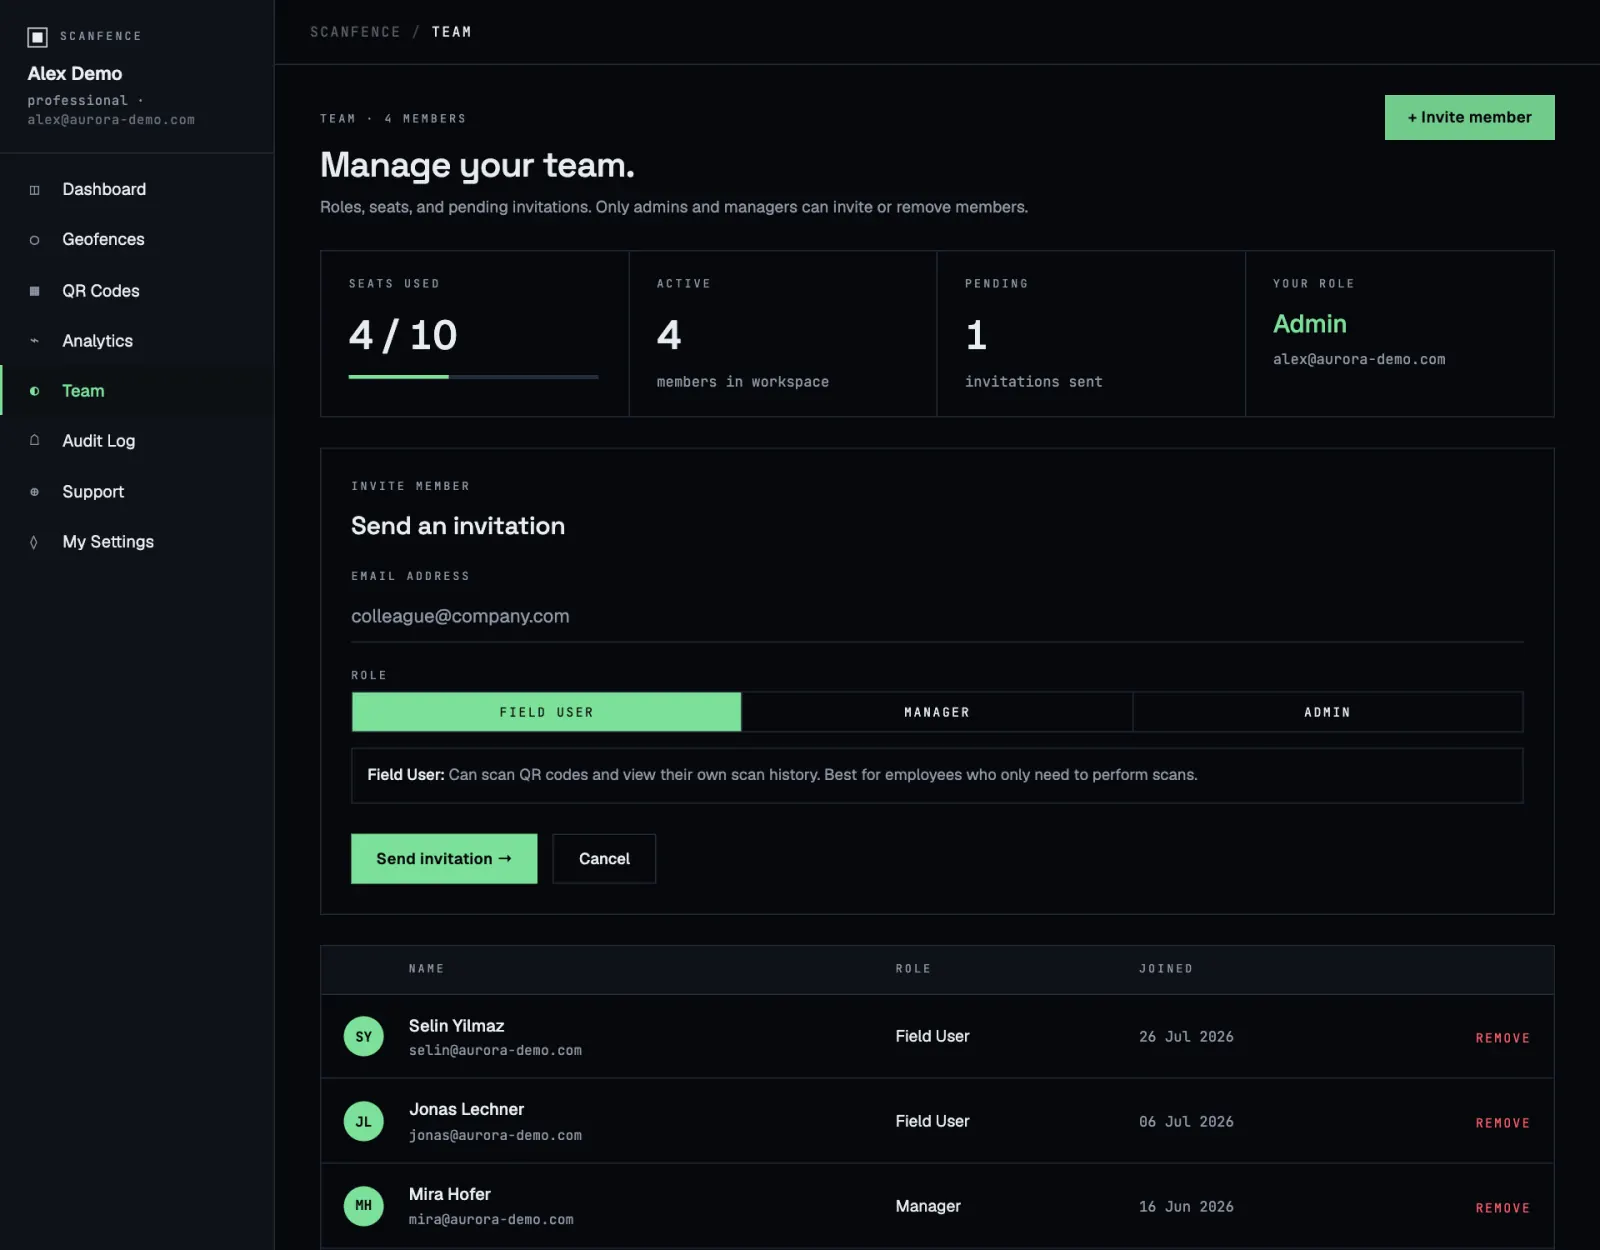Click the My Settings diamond icon
1600x1250 pixels.
click(35, 542)
